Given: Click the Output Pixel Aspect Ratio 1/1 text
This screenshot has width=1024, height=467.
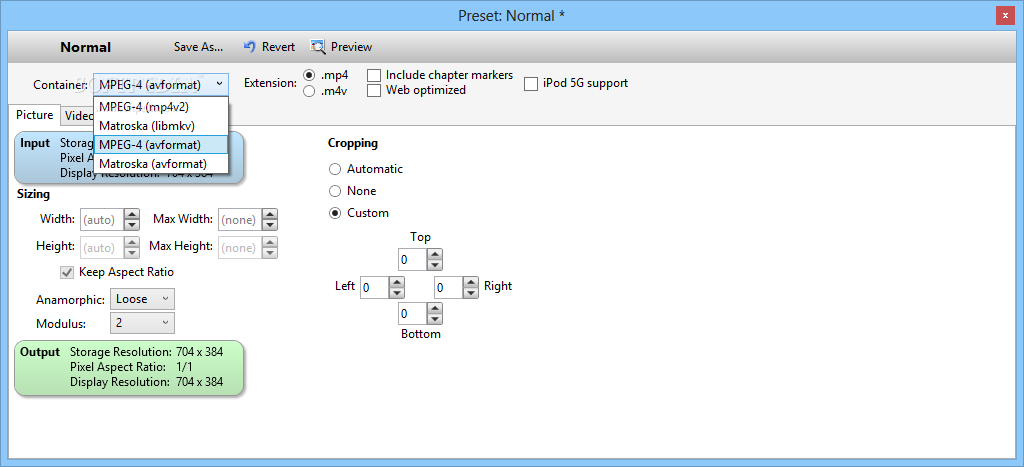Looking at the screenshot, I should click(131, 367).
